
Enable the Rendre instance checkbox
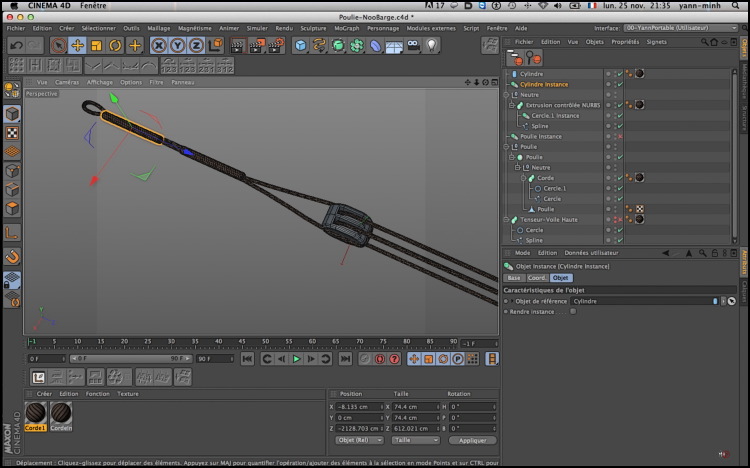(x=573, y=312)
